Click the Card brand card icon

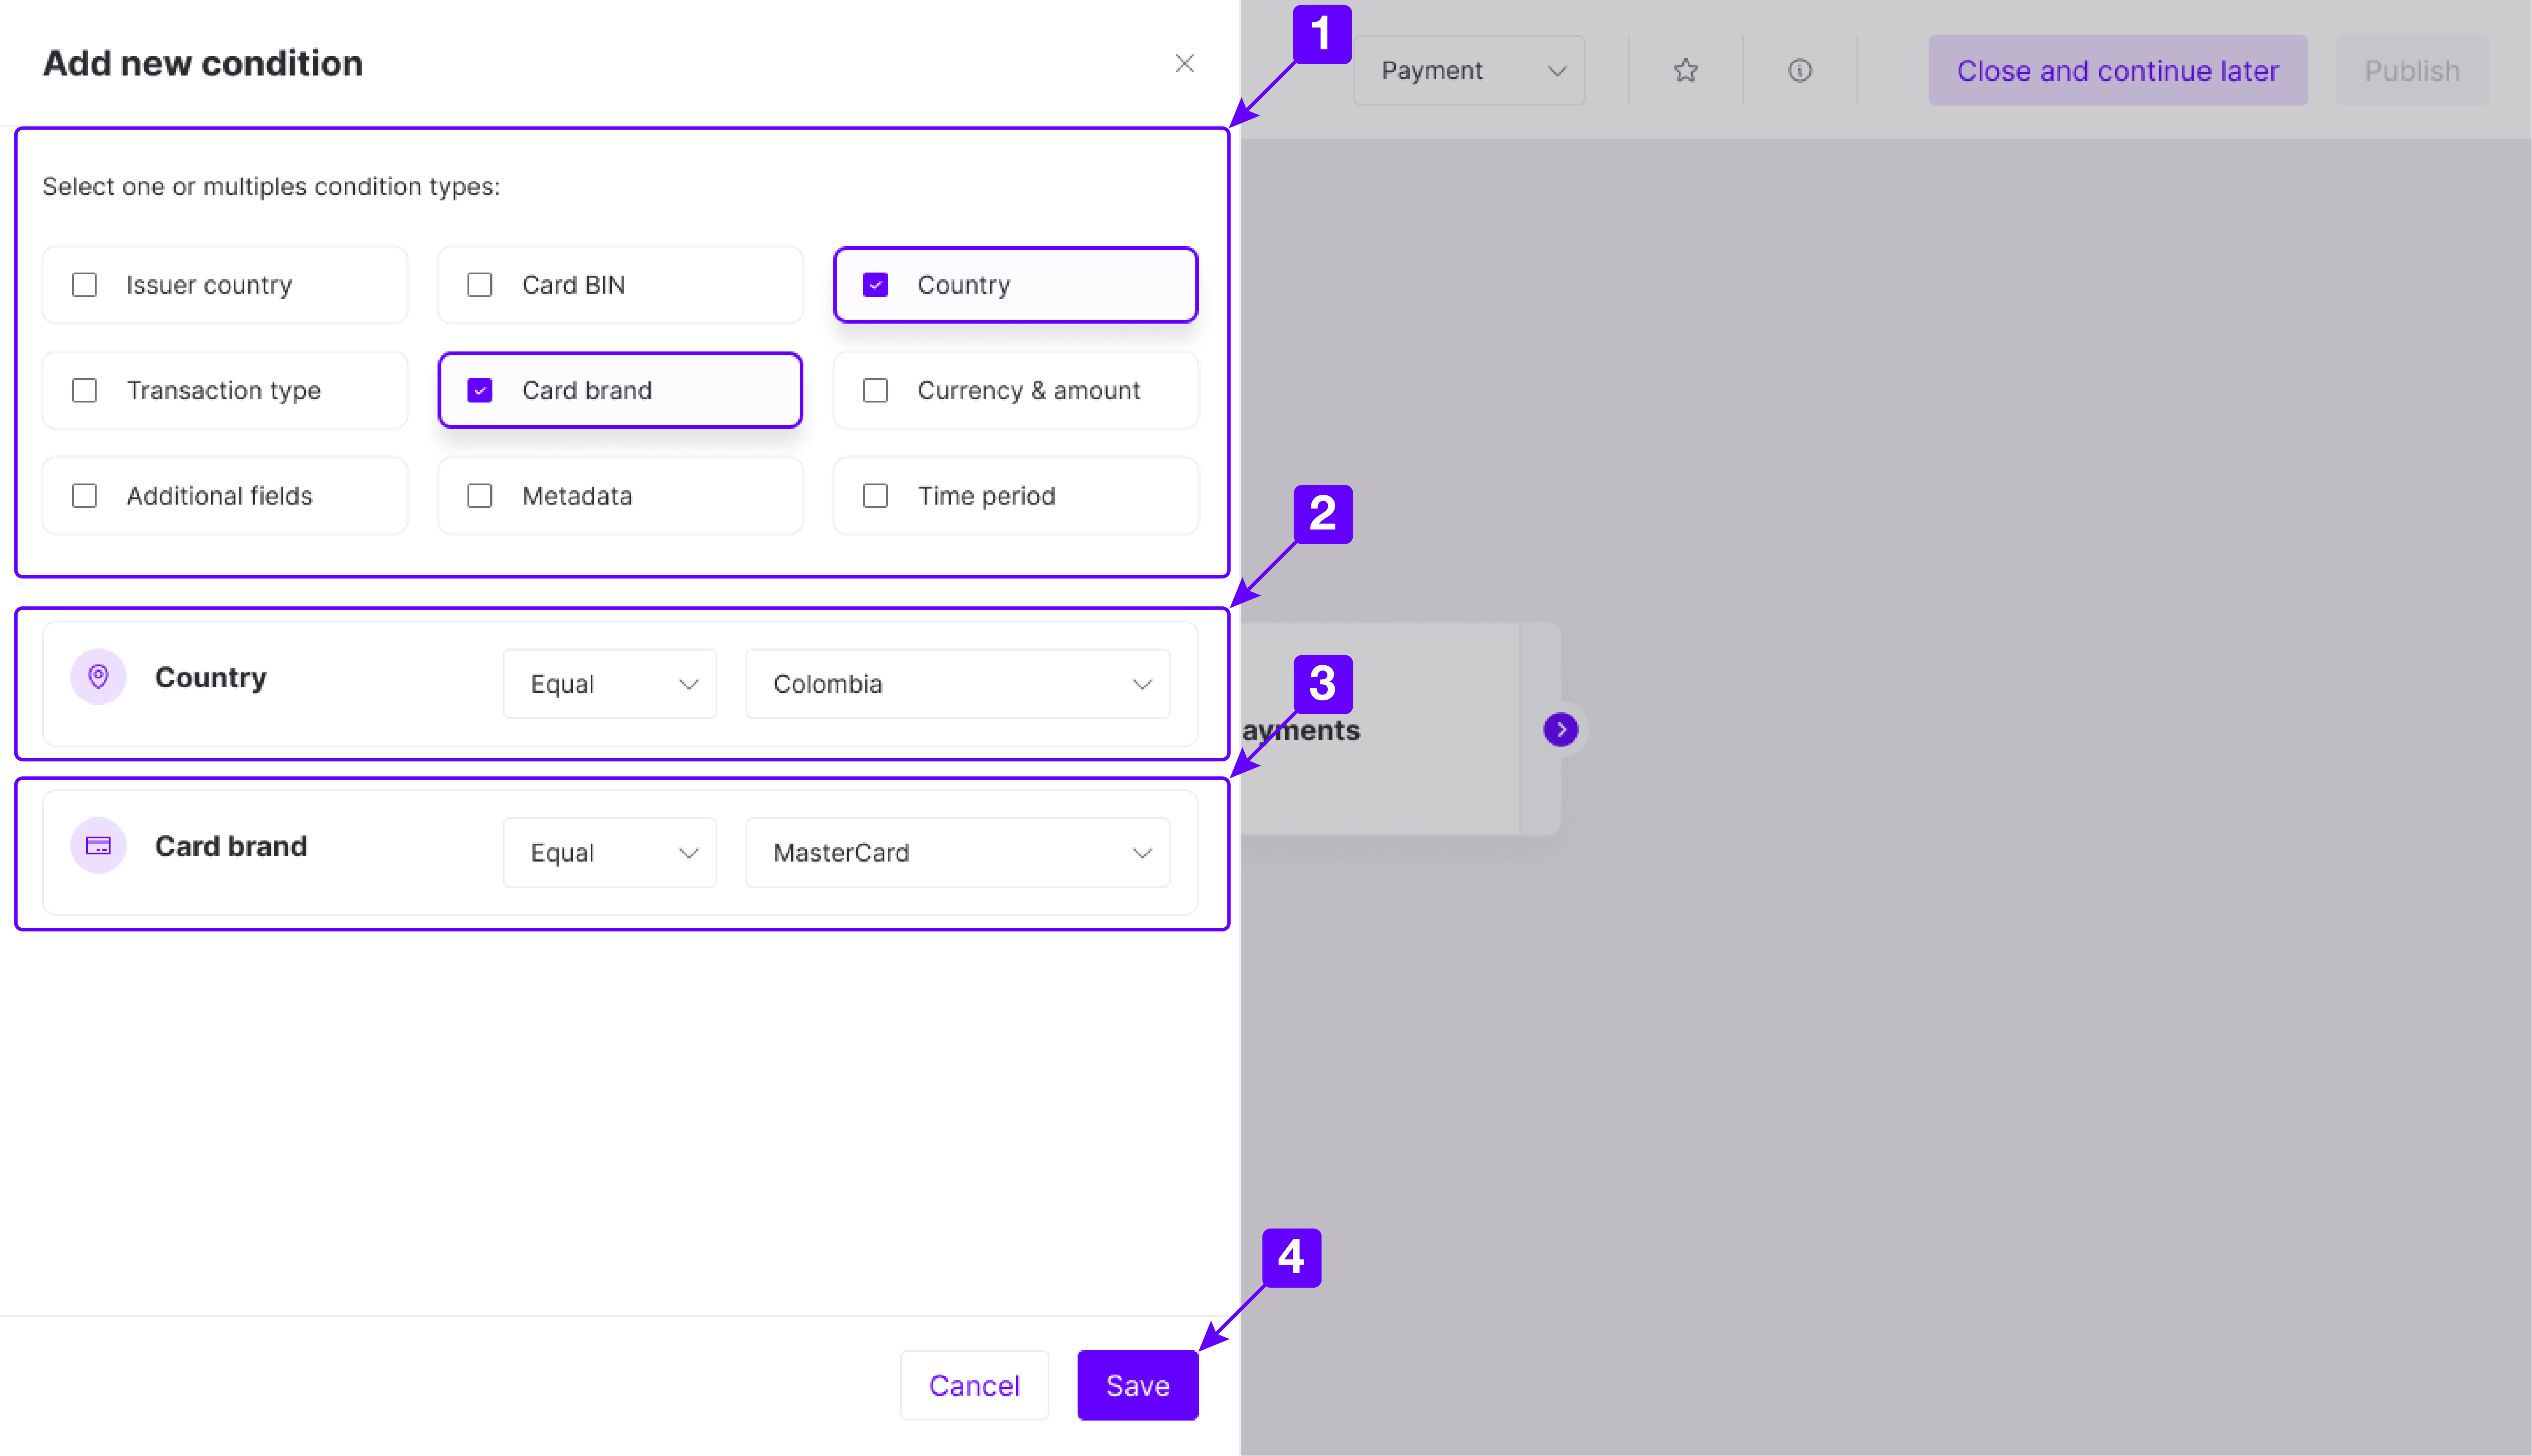(x=98, y=846)
